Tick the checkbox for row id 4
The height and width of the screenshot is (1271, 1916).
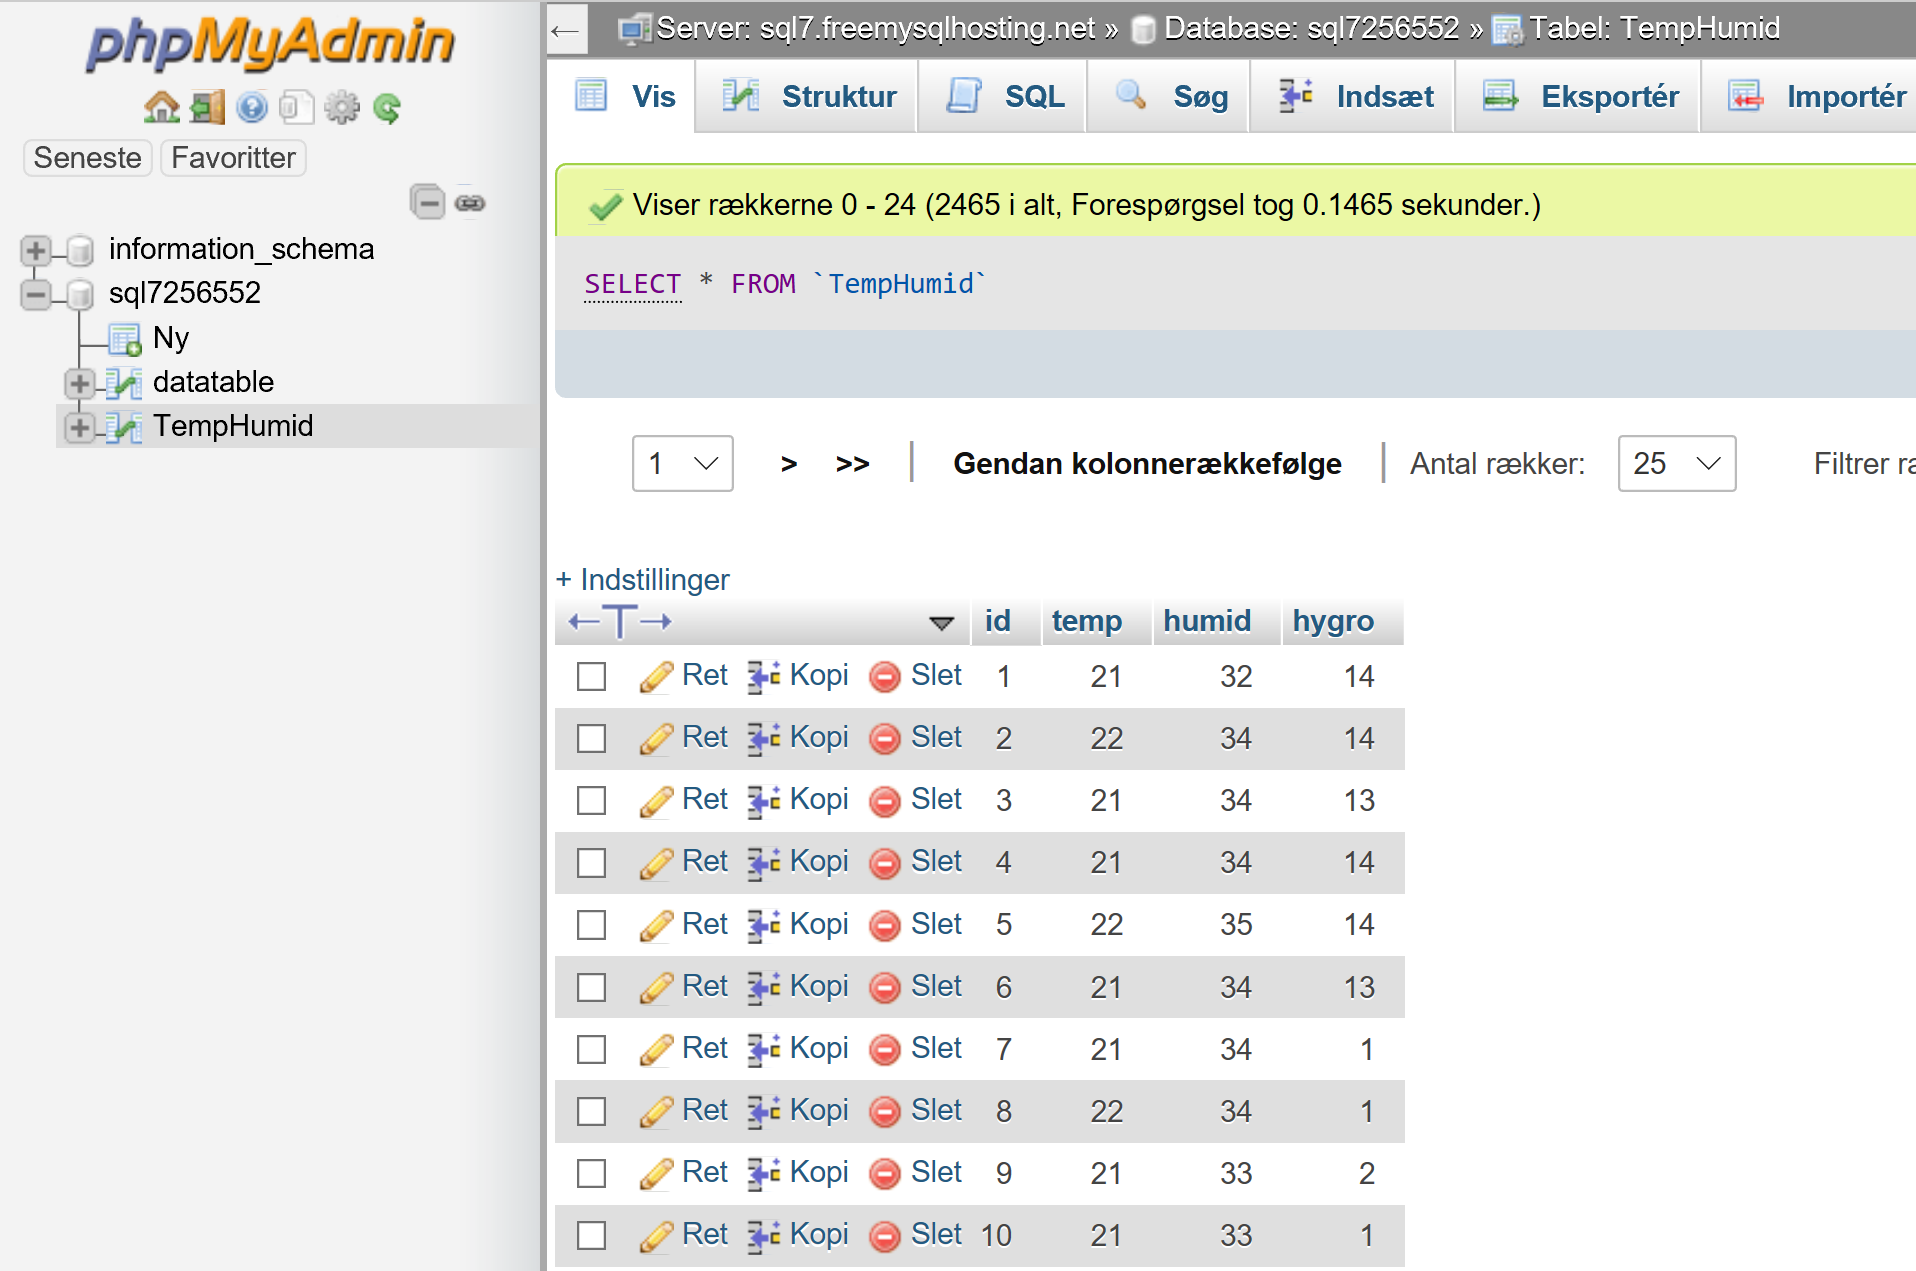pyautogui.click(x=591, y=863)
